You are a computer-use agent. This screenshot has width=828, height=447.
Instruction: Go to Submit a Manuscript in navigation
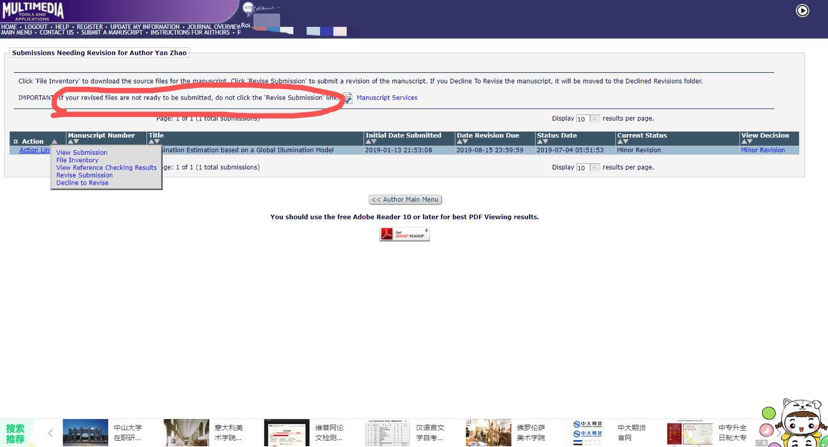pyautogui.click(x=112, y=33)
